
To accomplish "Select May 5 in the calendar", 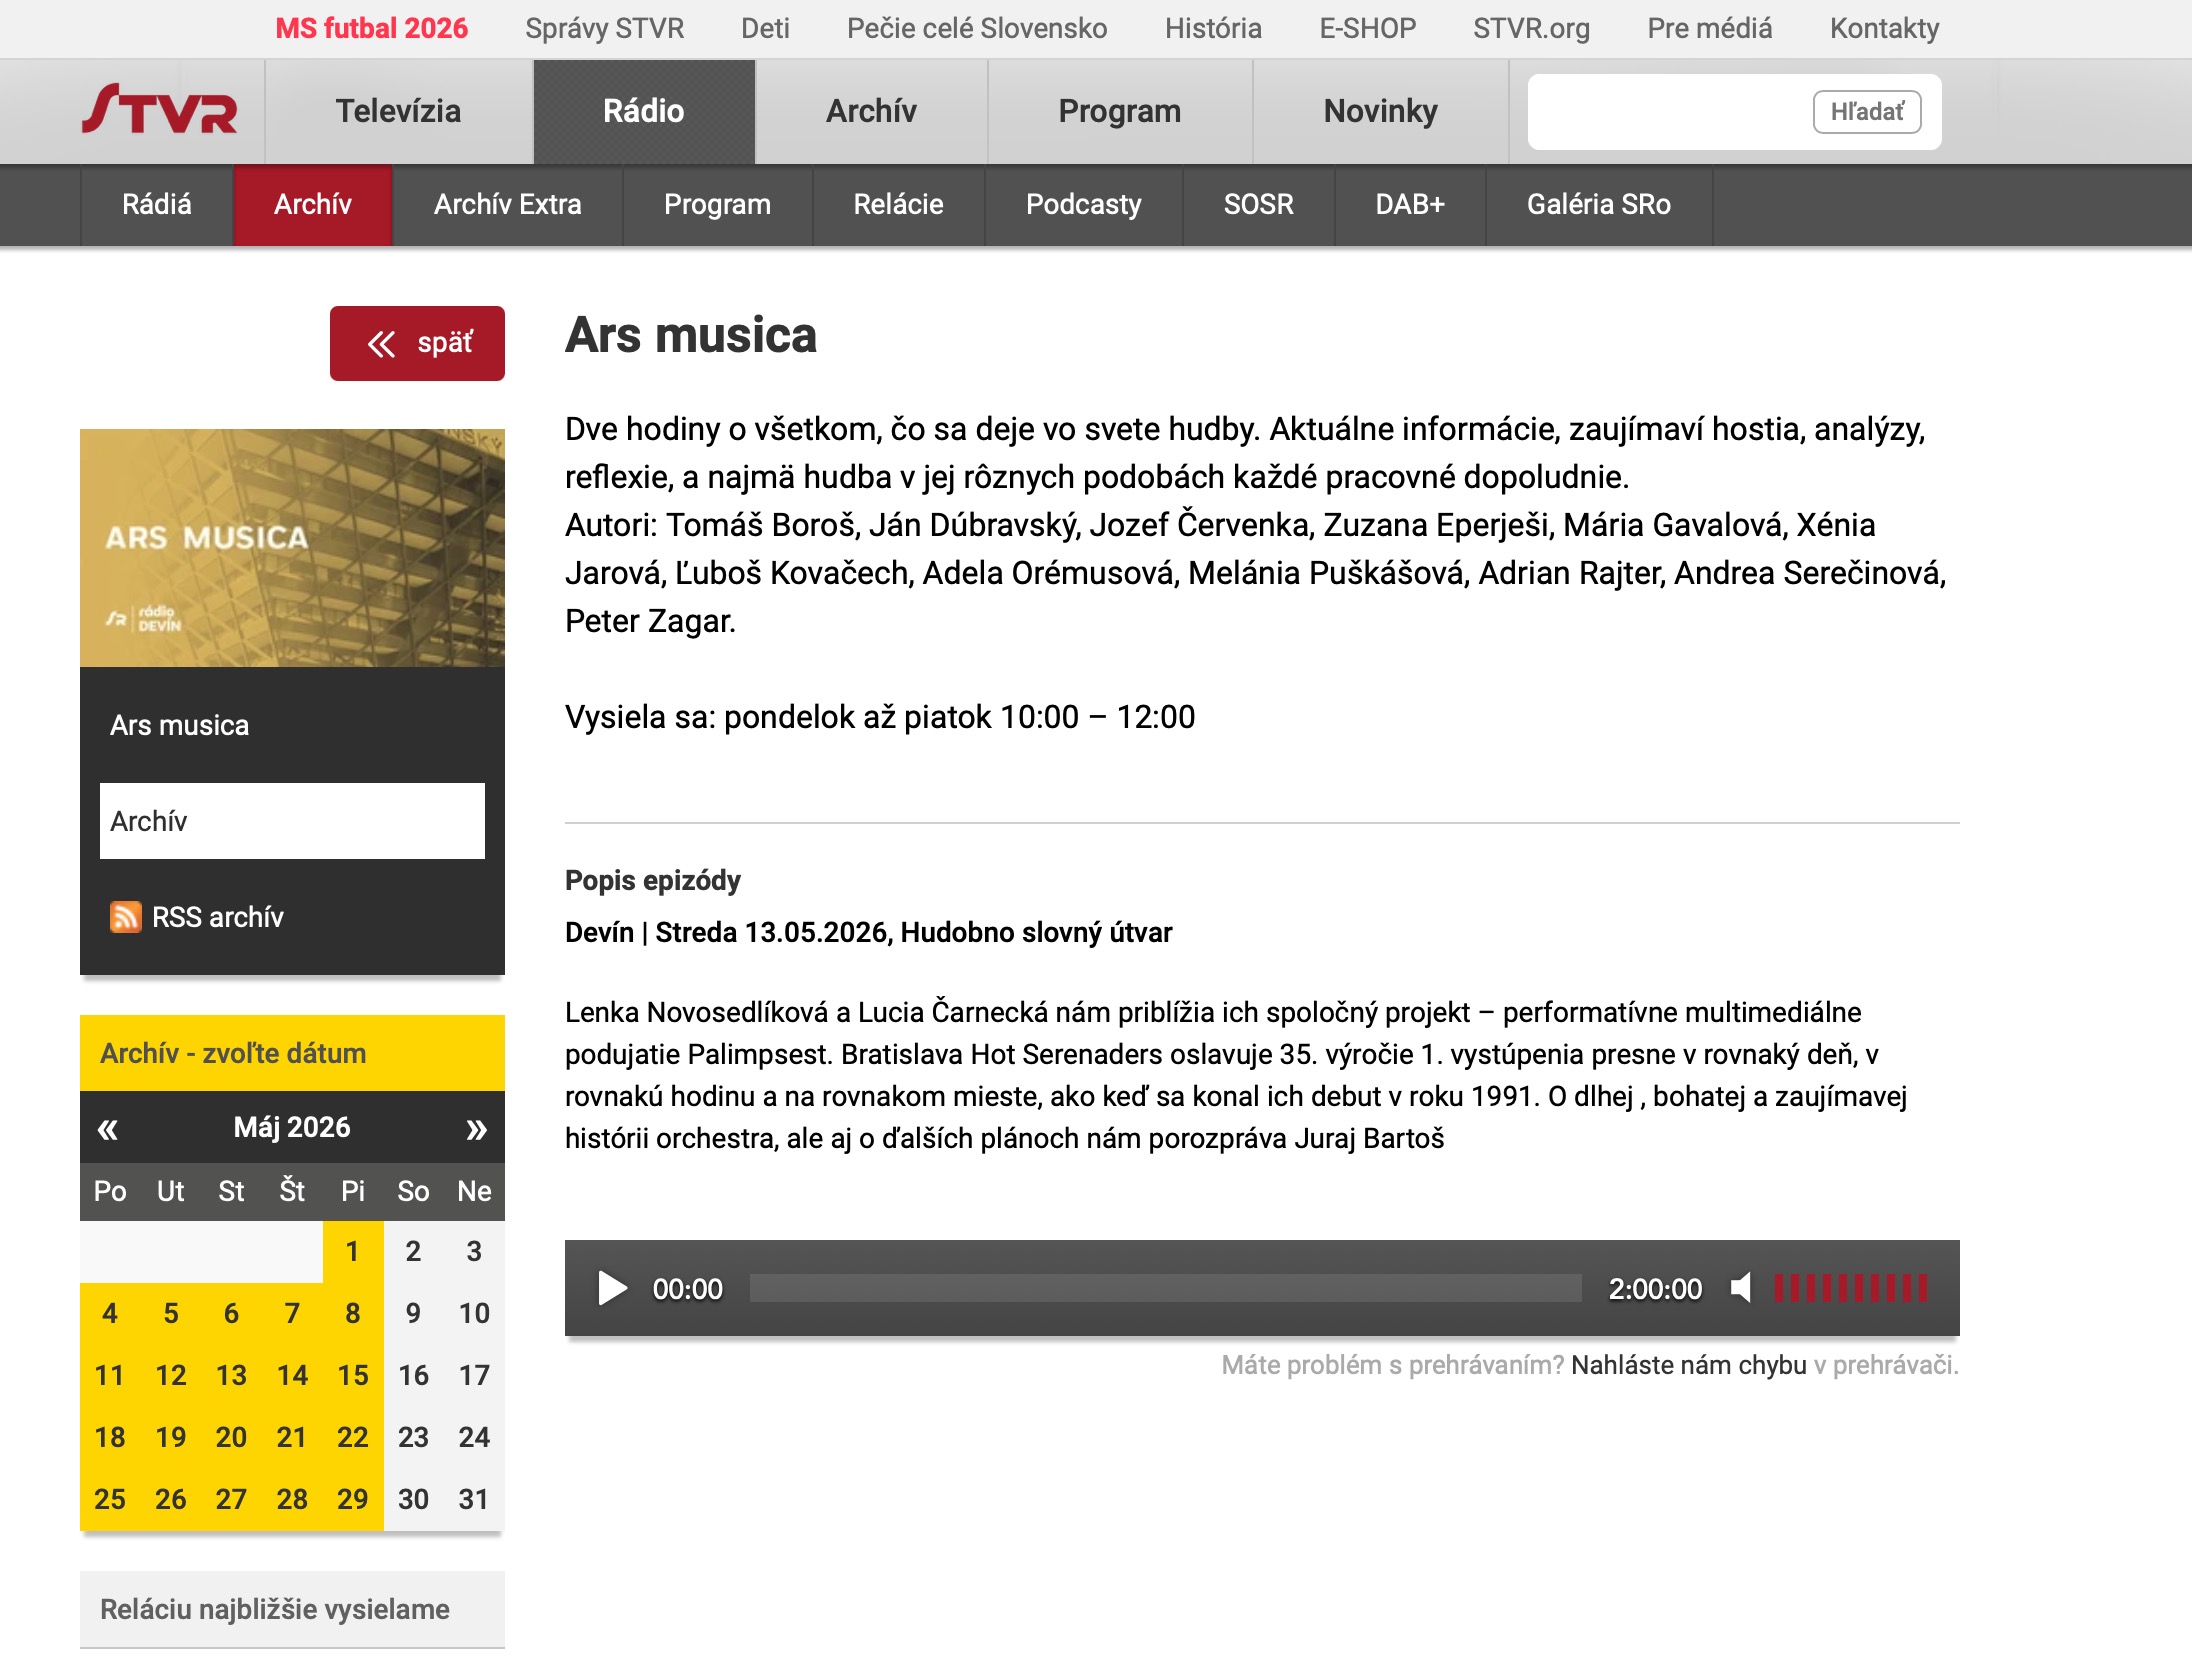I will pos(171,1313).
